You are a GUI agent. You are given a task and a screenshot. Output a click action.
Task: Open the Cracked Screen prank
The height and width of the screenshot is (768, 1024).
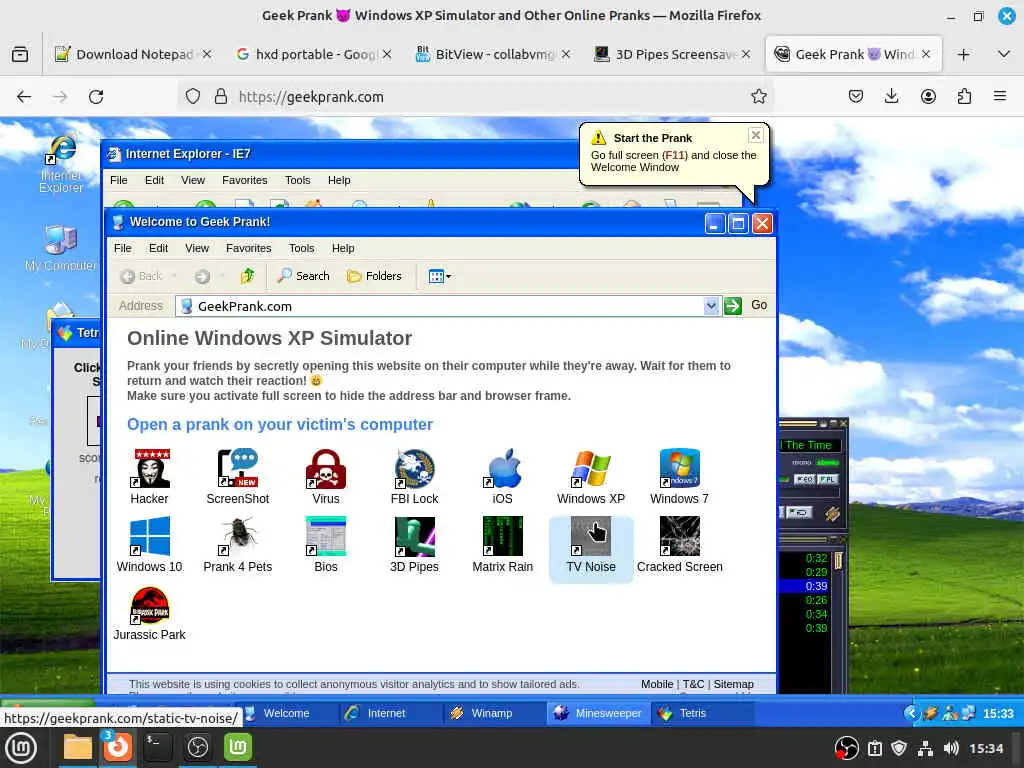coord(679,545)
